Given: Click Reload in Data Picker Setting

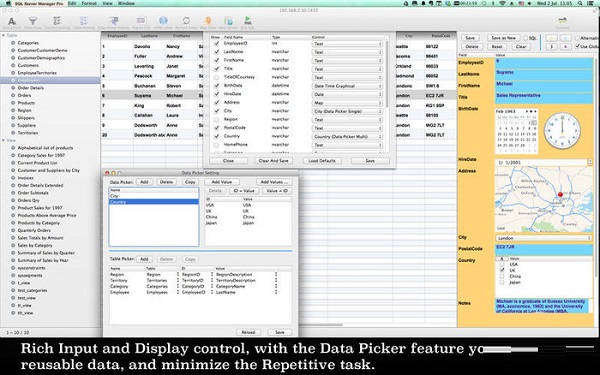Looking at the screenshot, I should [x=248, y=332].
